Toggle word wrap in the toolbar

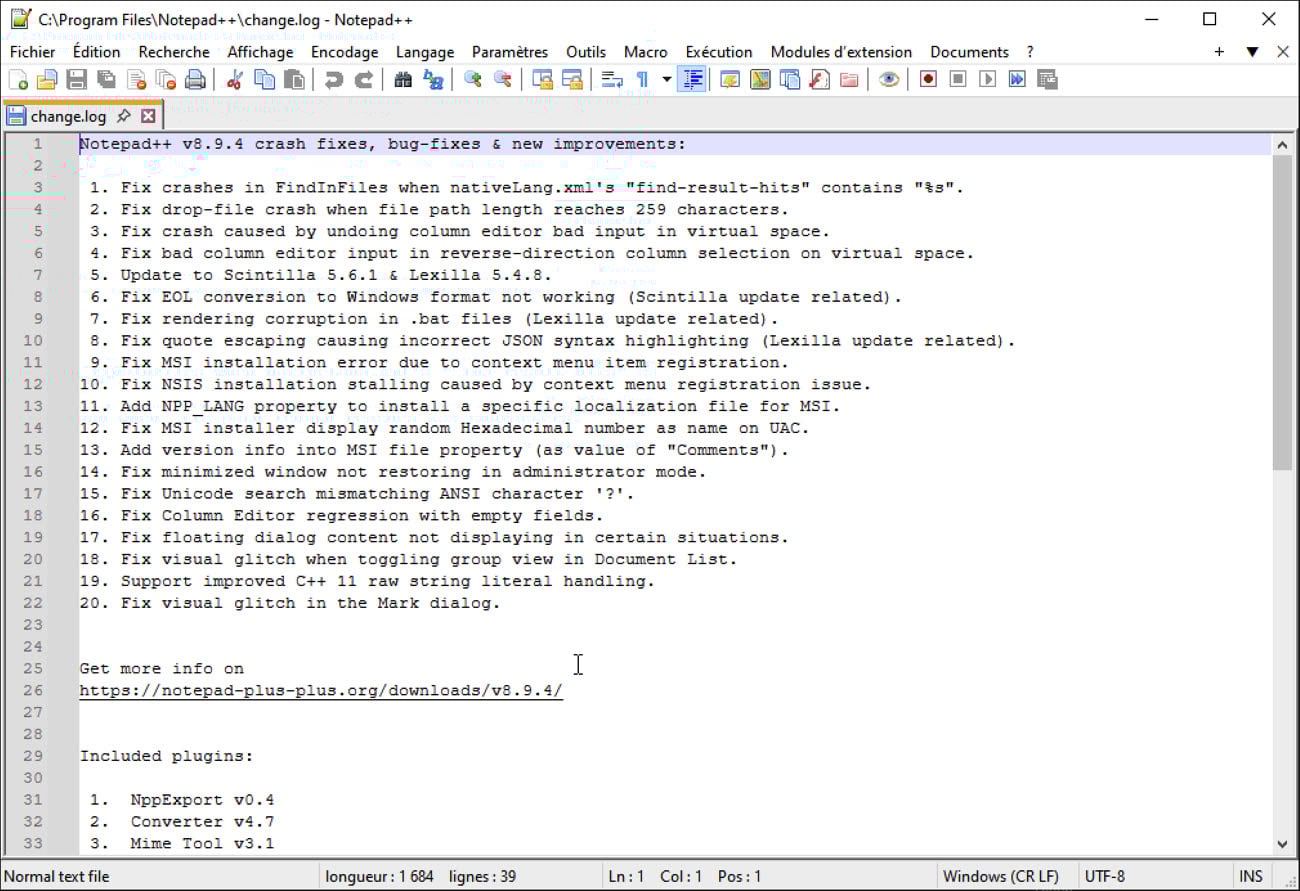click(612, 80)
